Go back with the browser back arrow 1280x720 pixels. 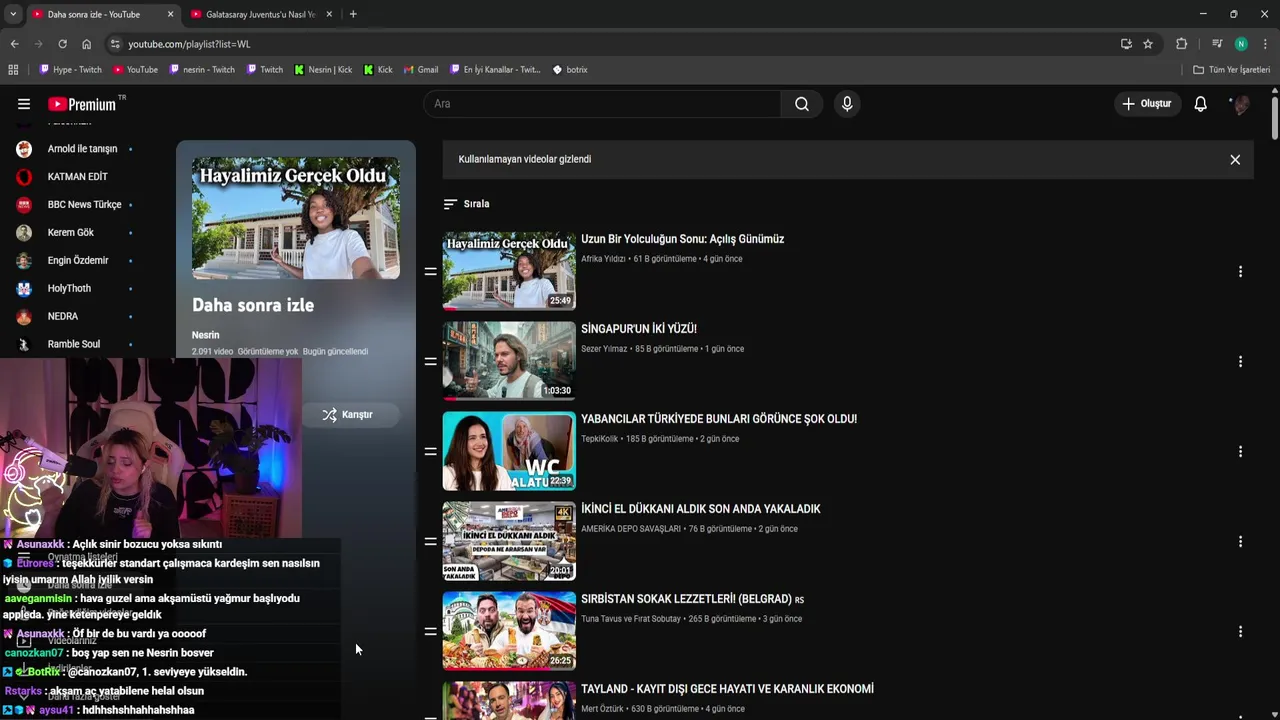pyautogui.click(x=14, y=44)
